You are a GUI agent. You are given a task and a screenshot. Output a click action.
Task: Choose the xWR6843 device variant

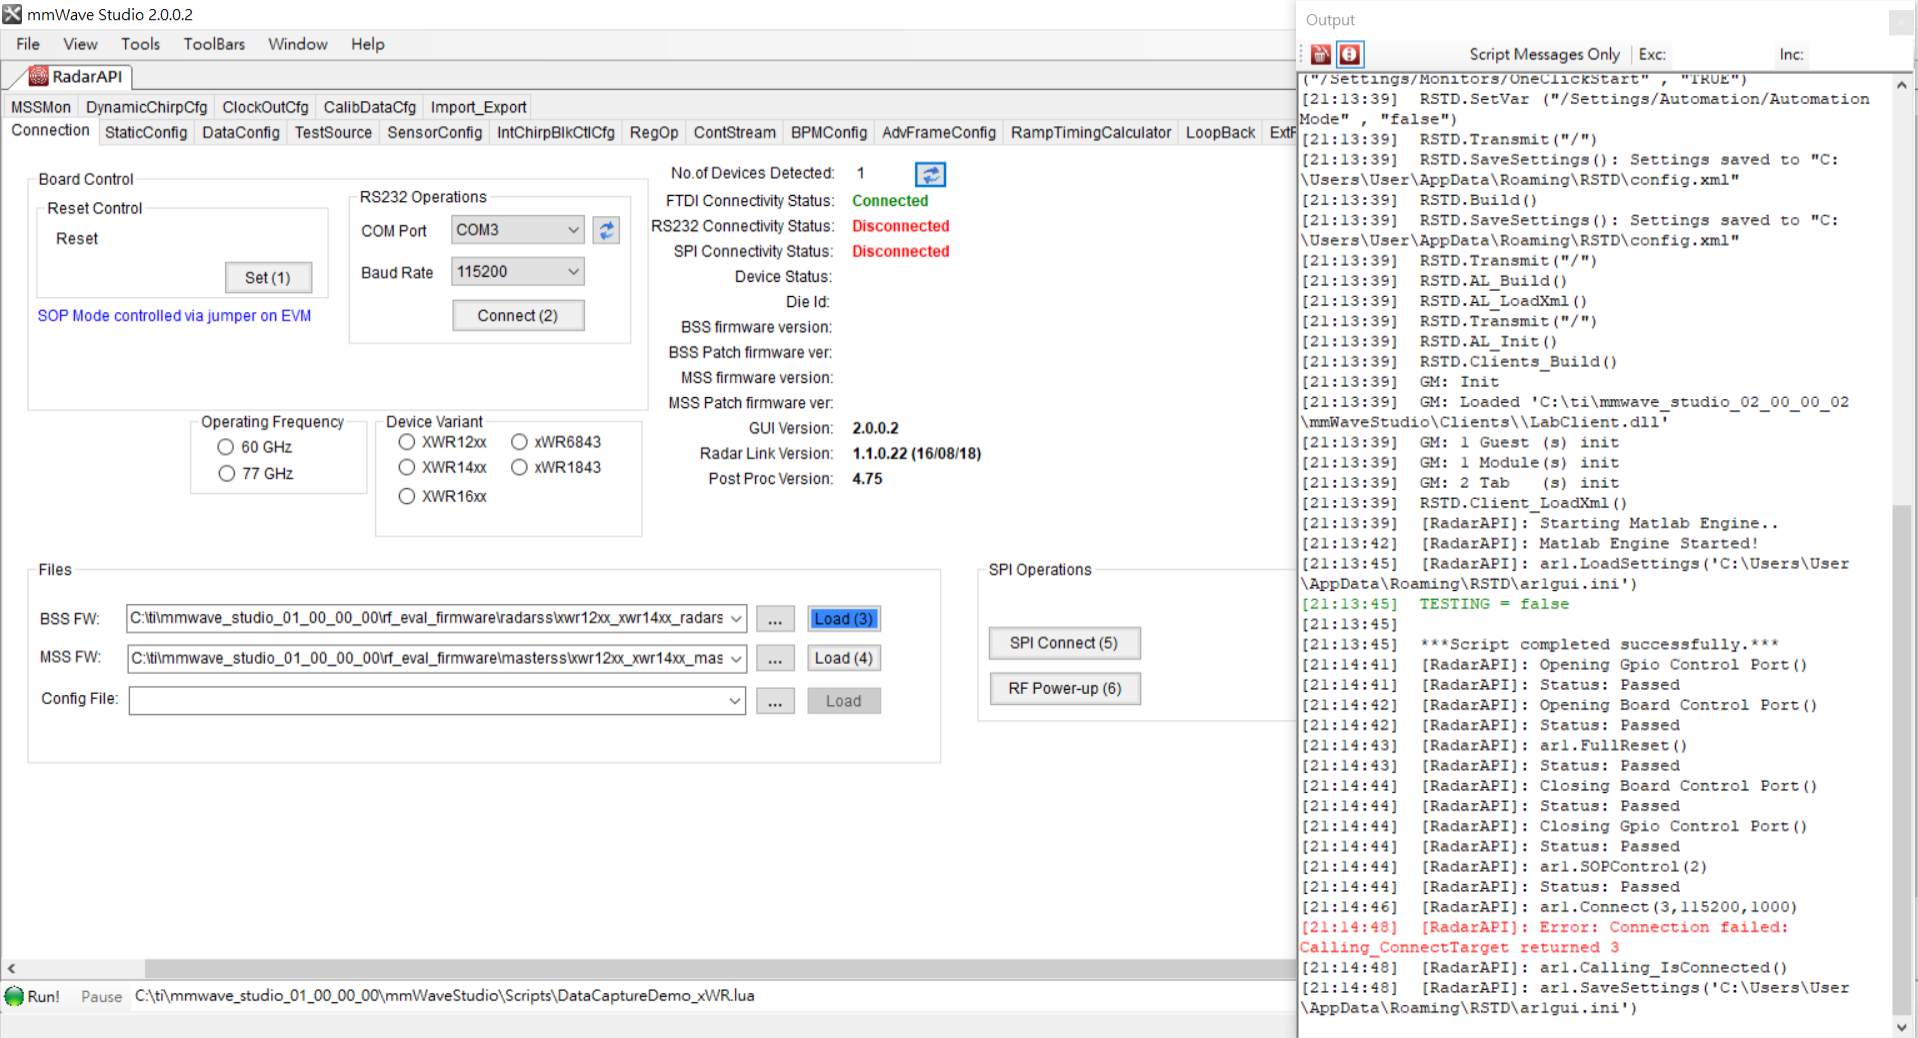[519, 442]
